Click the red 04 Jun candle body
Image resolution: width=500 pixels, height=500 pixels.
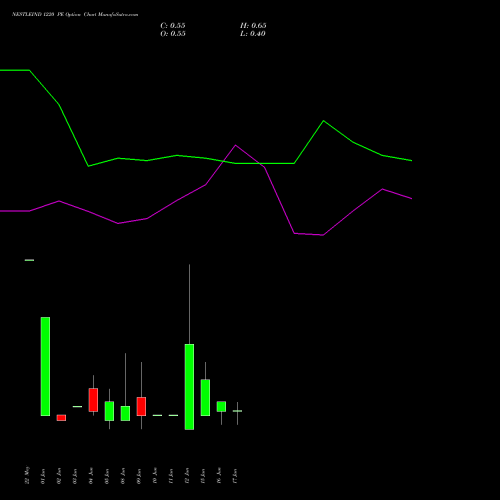(x=93, y=400)
